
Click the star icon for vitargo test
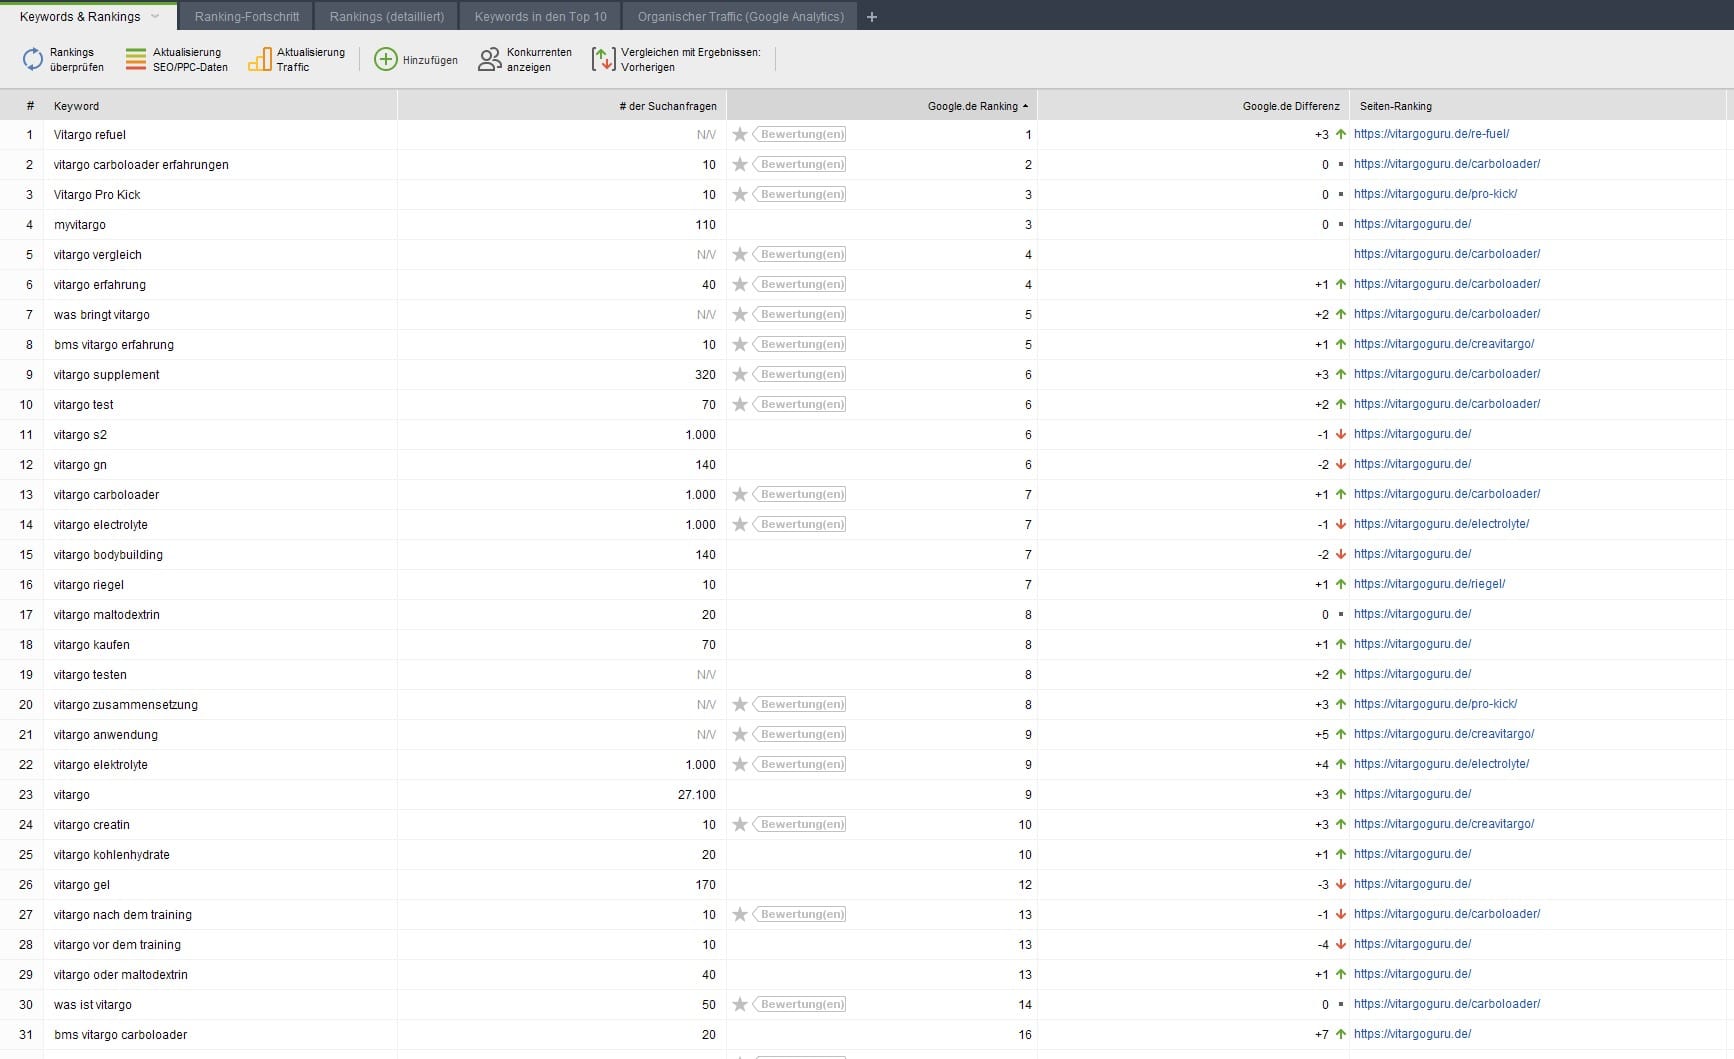click(x=740, y=404)
